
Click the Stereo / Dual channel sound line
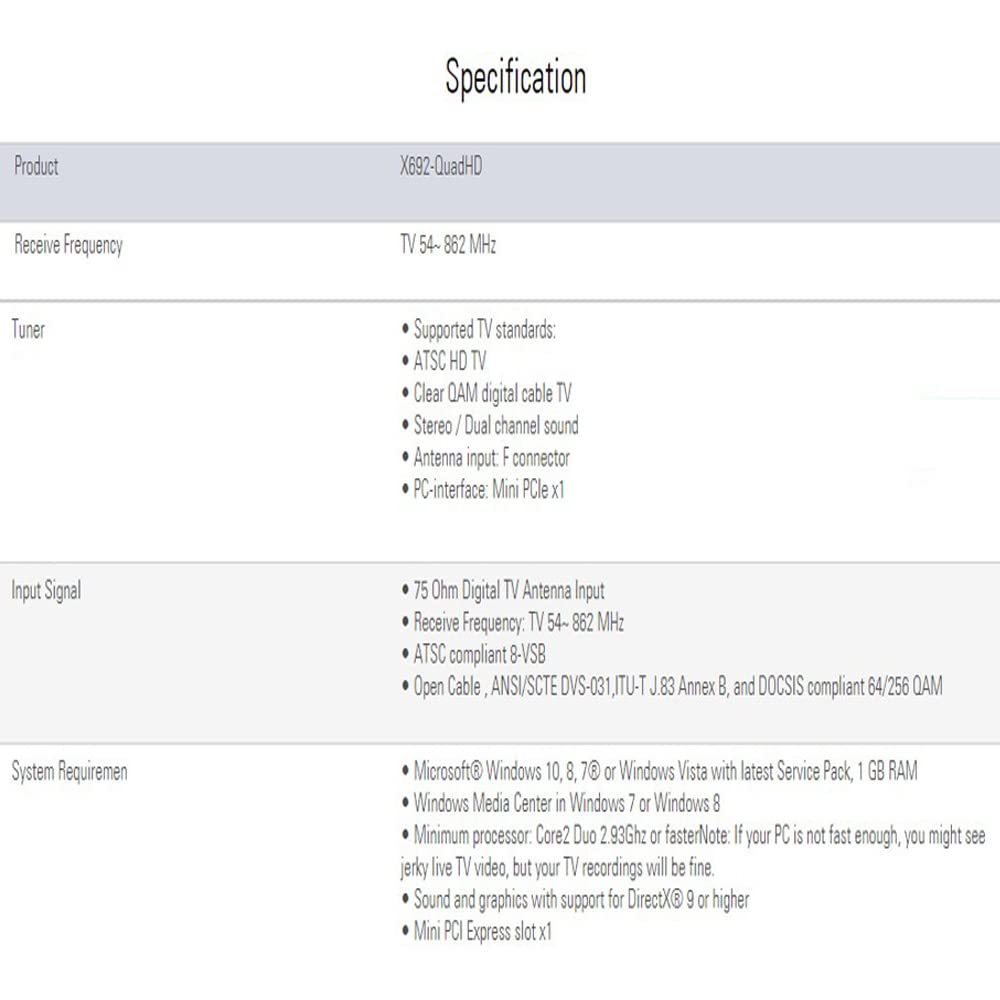[496, 426]
